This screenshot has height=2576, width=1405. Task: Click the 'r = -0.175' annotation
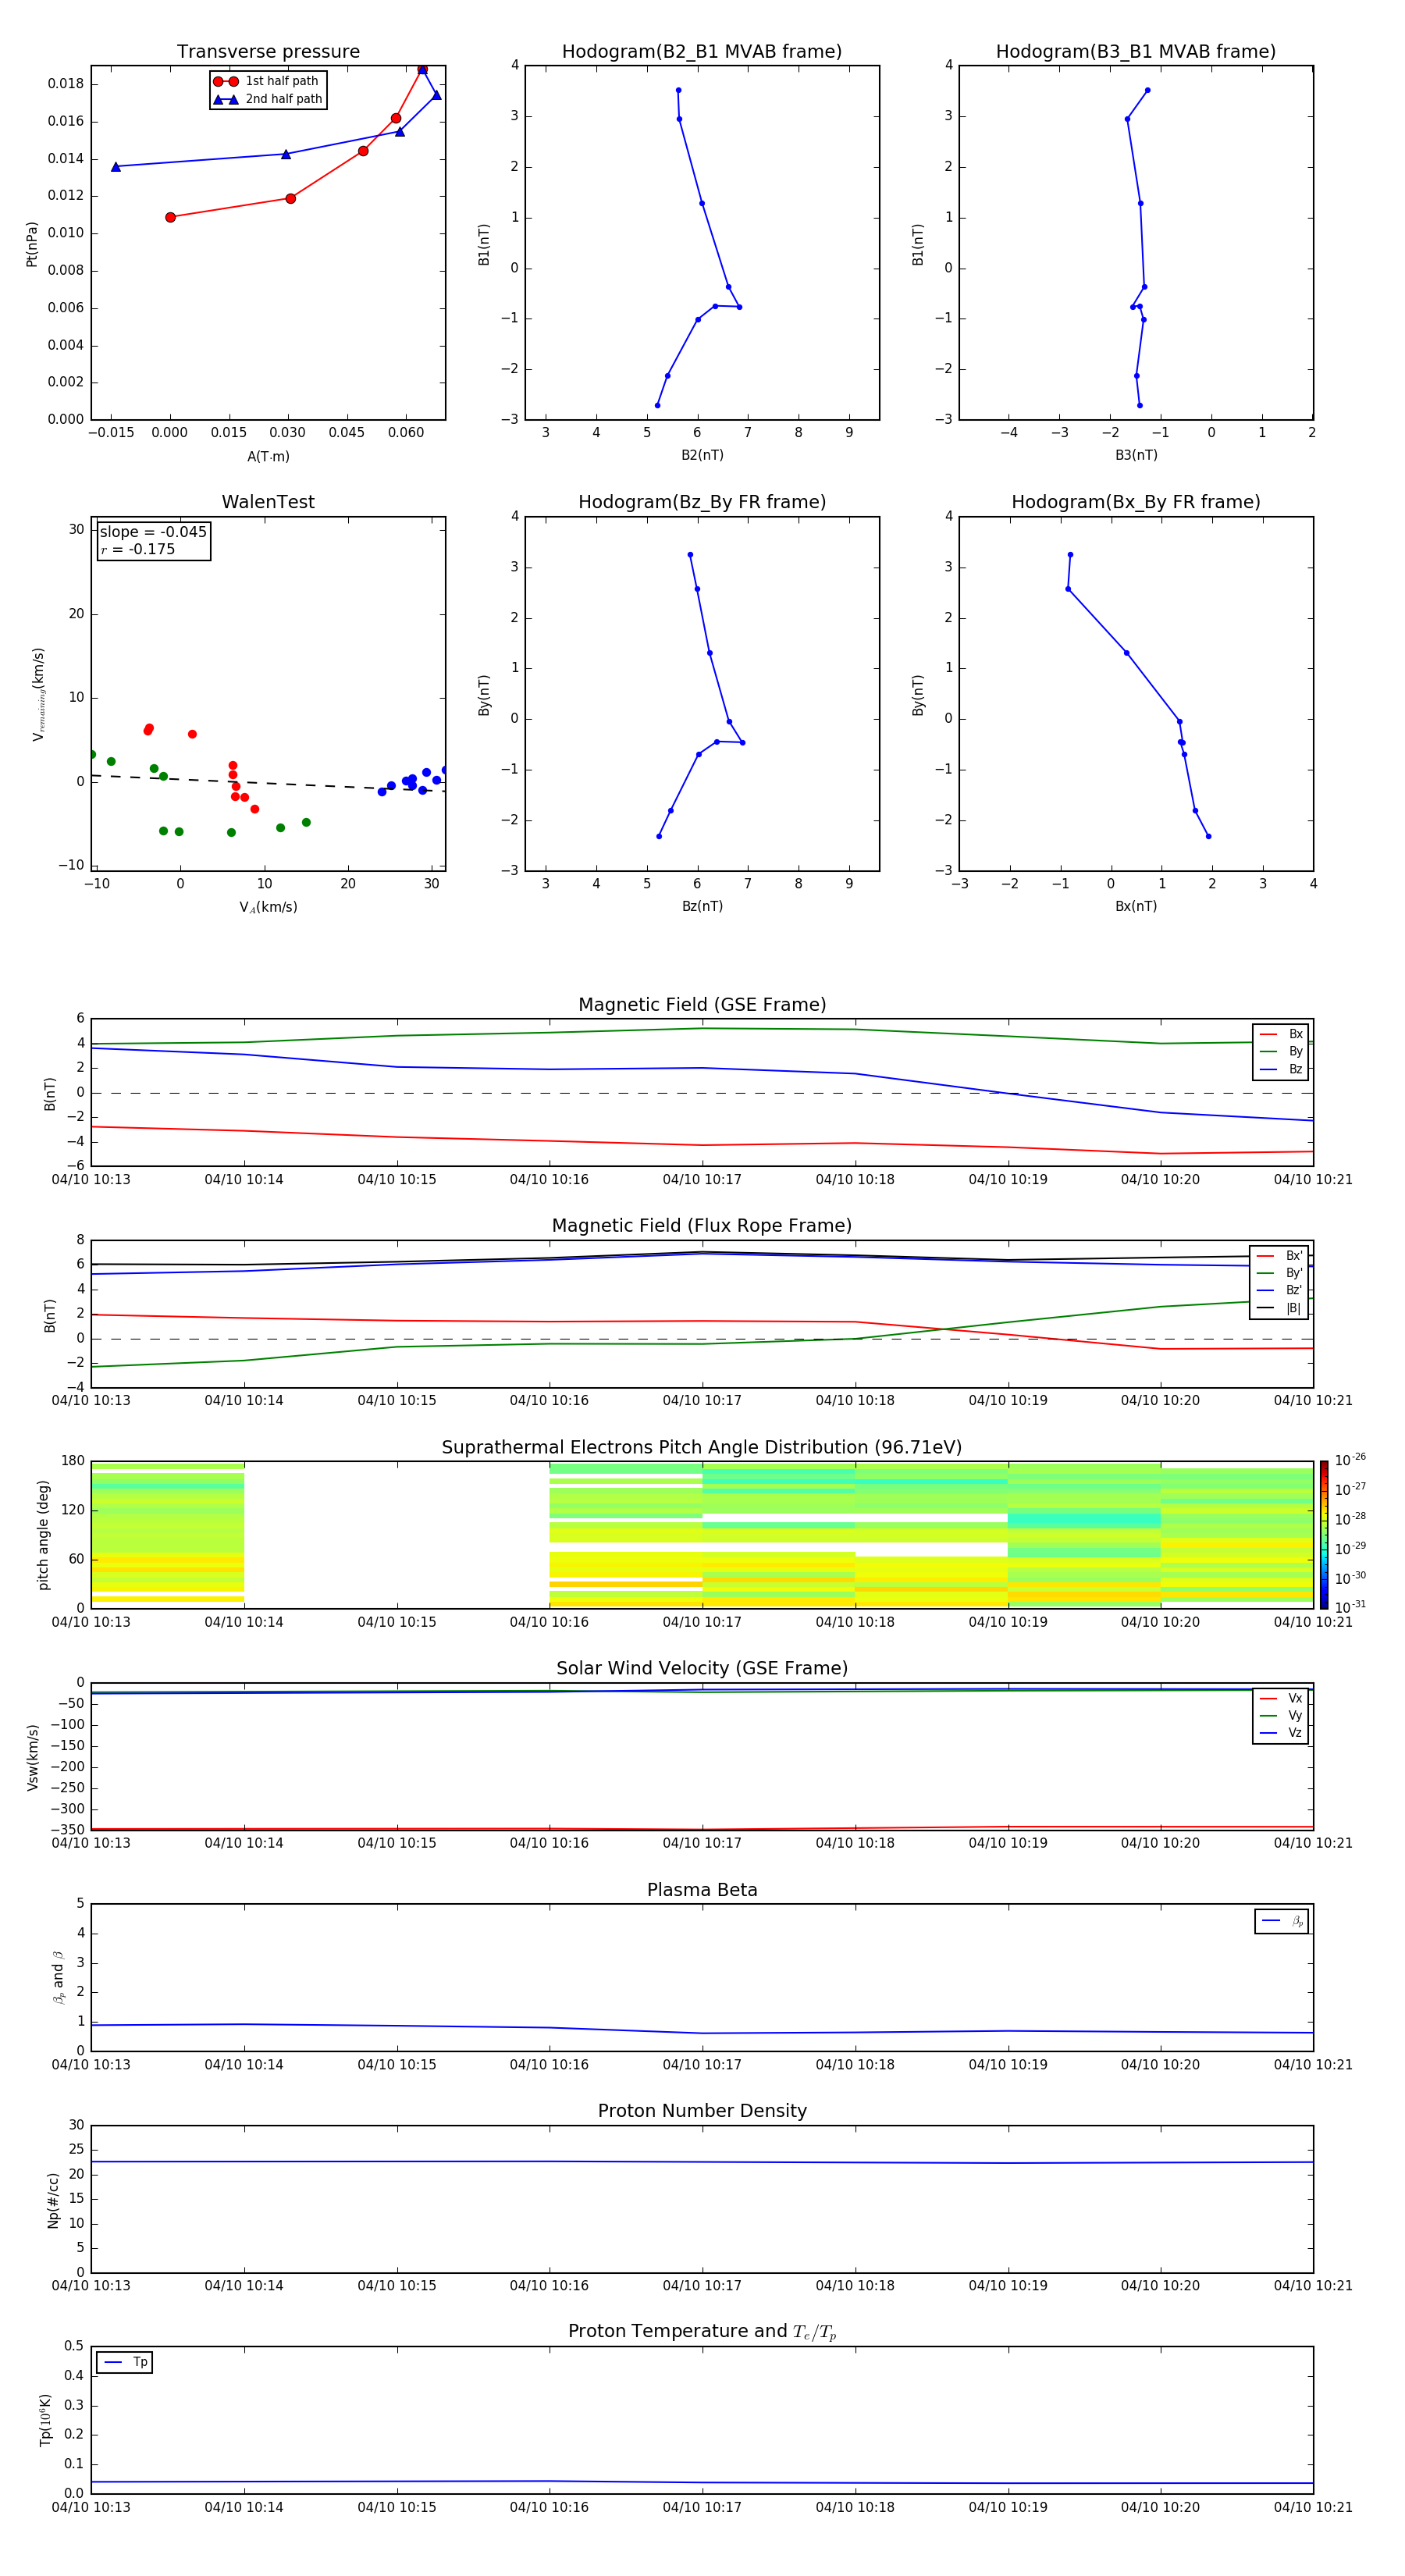138,549
